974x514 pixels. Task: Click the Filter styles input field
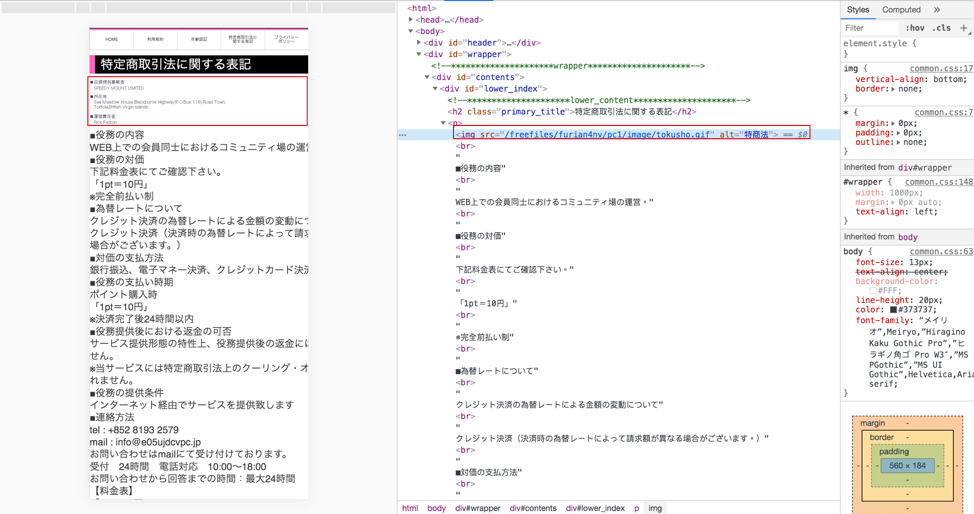[x=868, y=28]
